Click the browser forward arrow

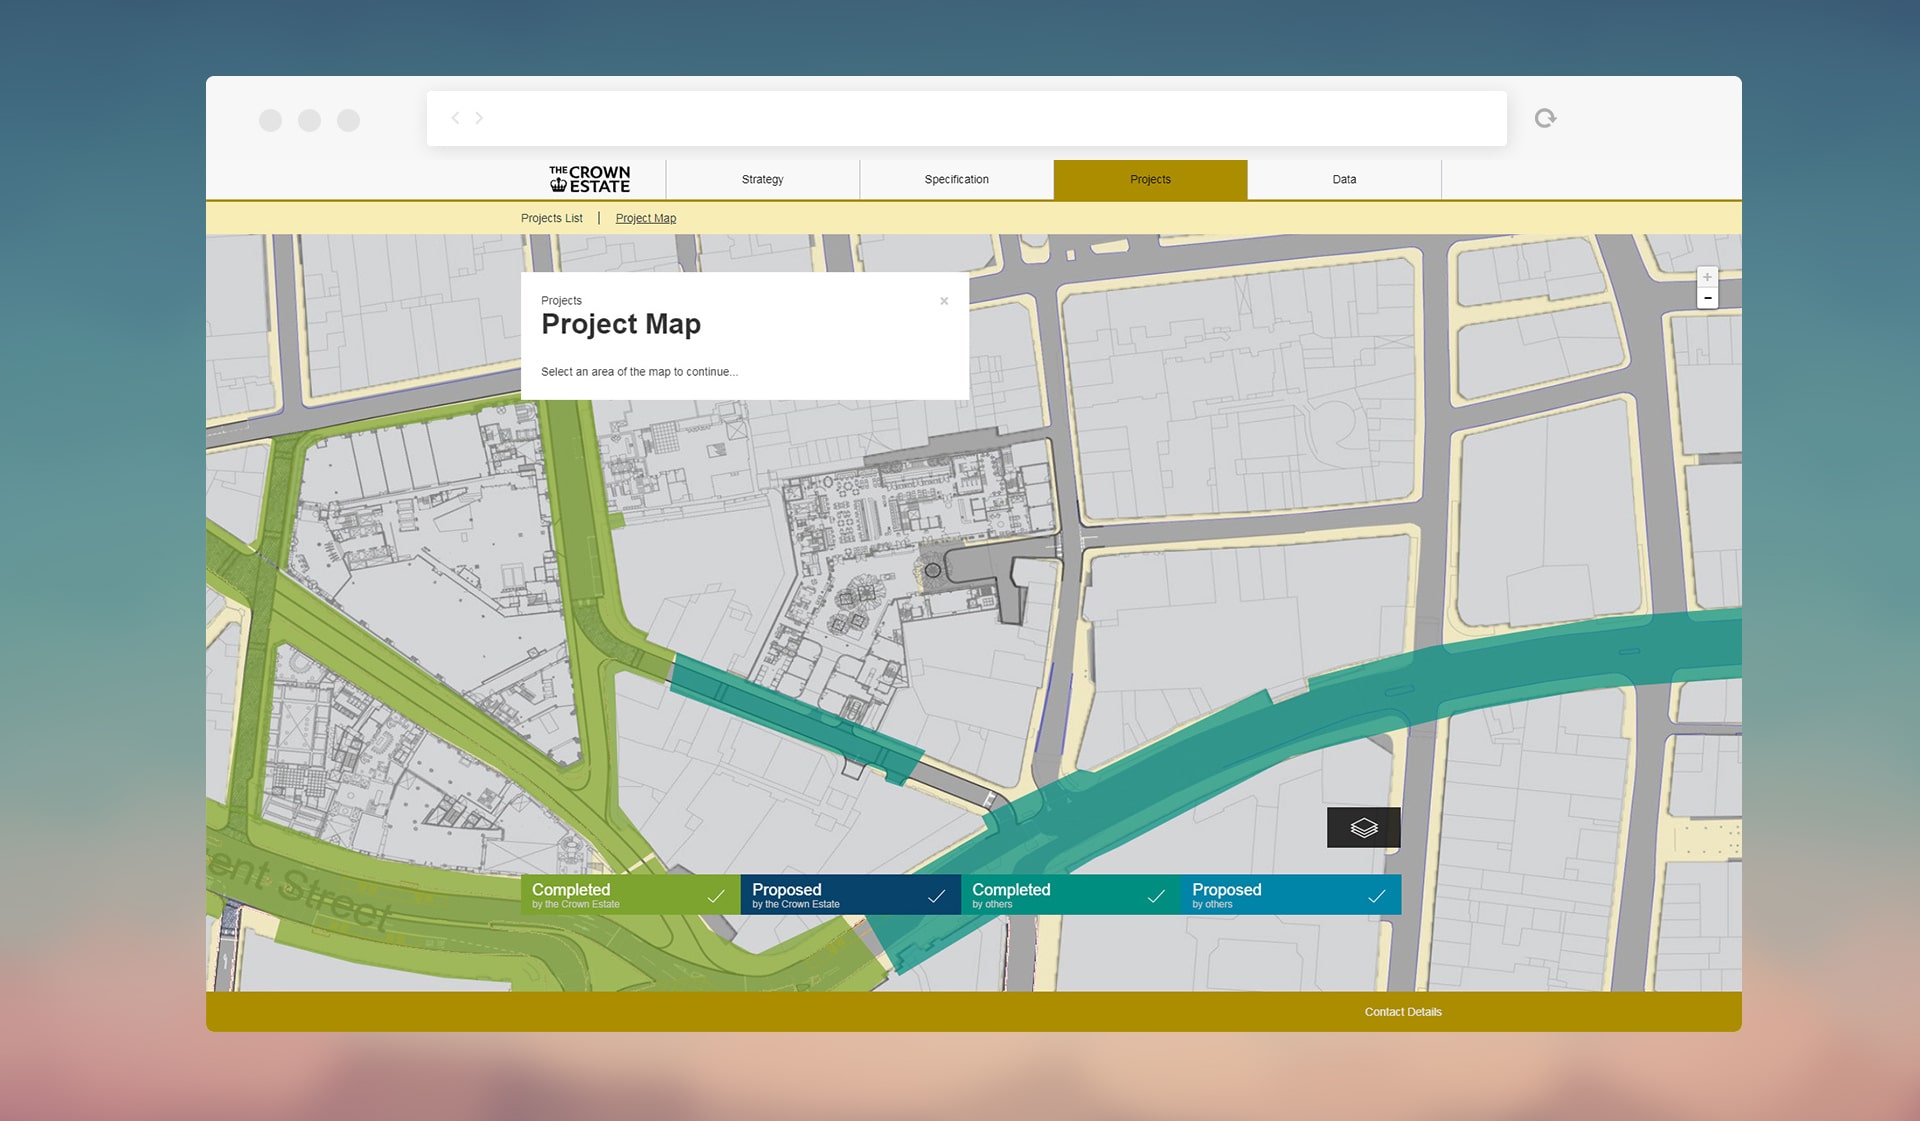pyautogui.click(x=479, y=118)
